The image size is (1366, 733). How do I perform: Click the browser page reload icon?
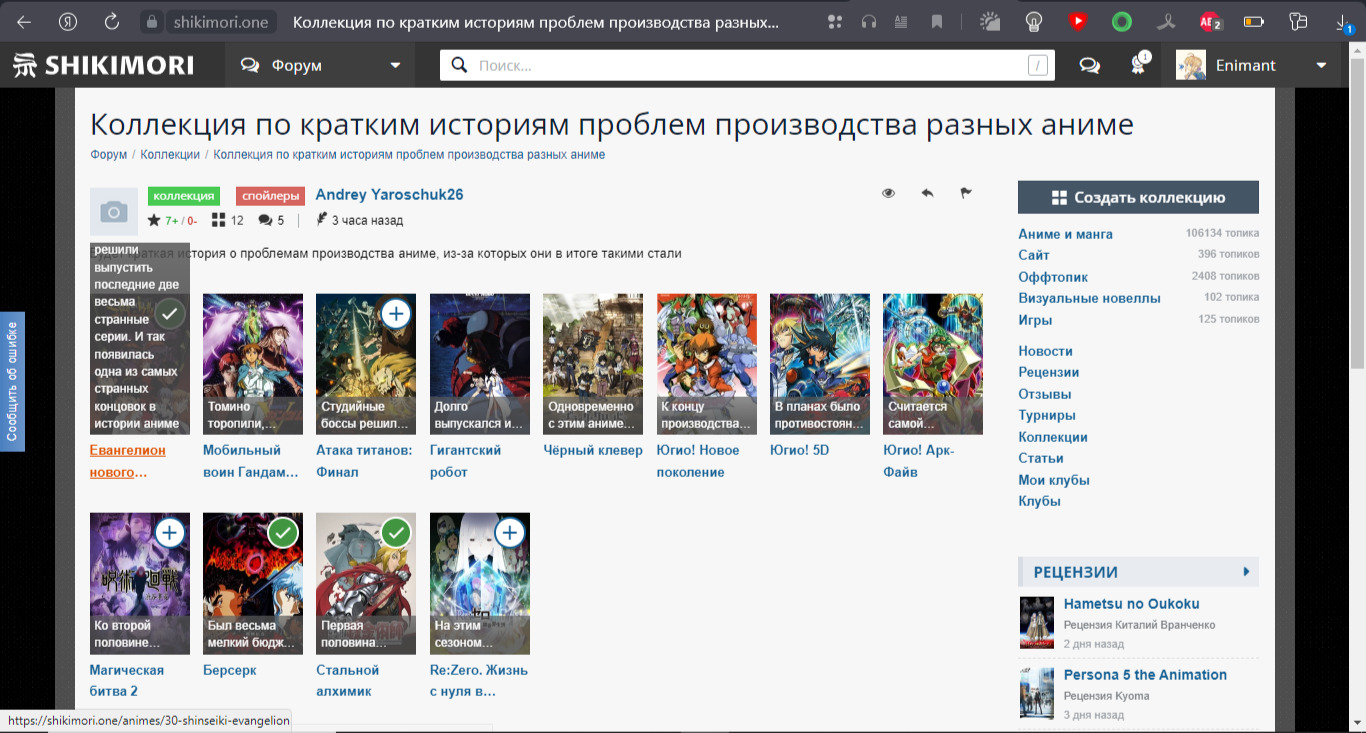coord(112,21)
